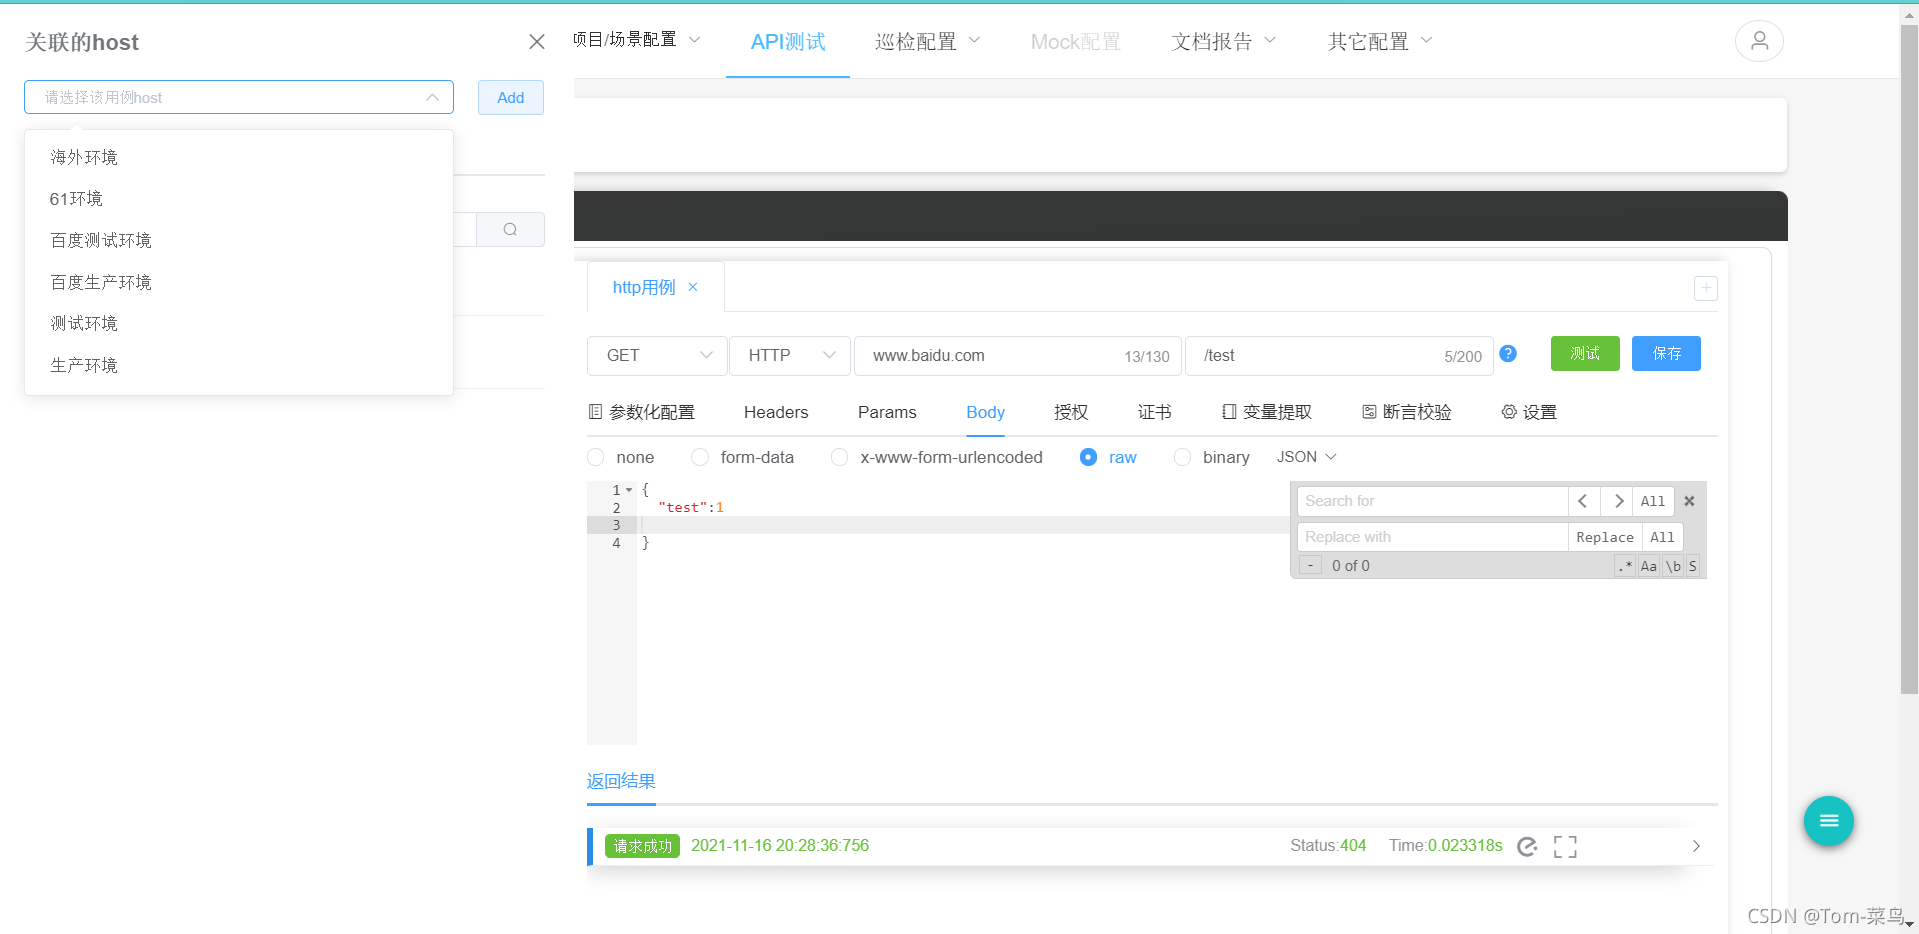Image resolution: width=1919 pixels, height=934 pixels.
Task: Expand the 其它配置 menu
Action: coord(1380,41)
